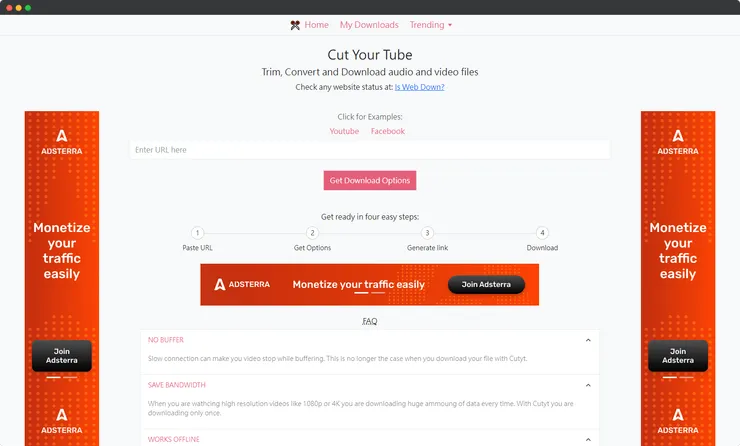Follow the Is Web Down? link
740x446 pixels.
coord(419,87)
